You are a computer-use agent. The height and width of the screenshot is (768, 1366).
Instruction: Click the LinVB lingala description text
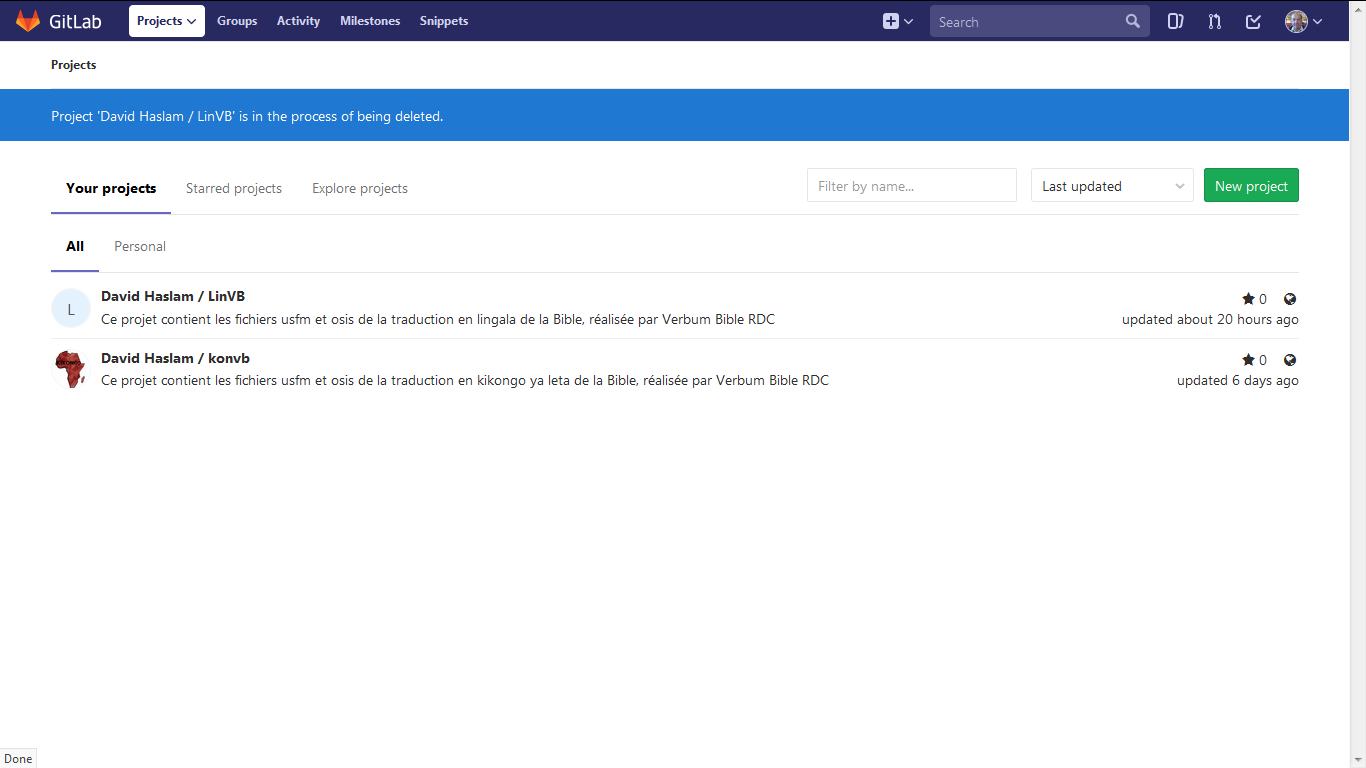[438, 320]
